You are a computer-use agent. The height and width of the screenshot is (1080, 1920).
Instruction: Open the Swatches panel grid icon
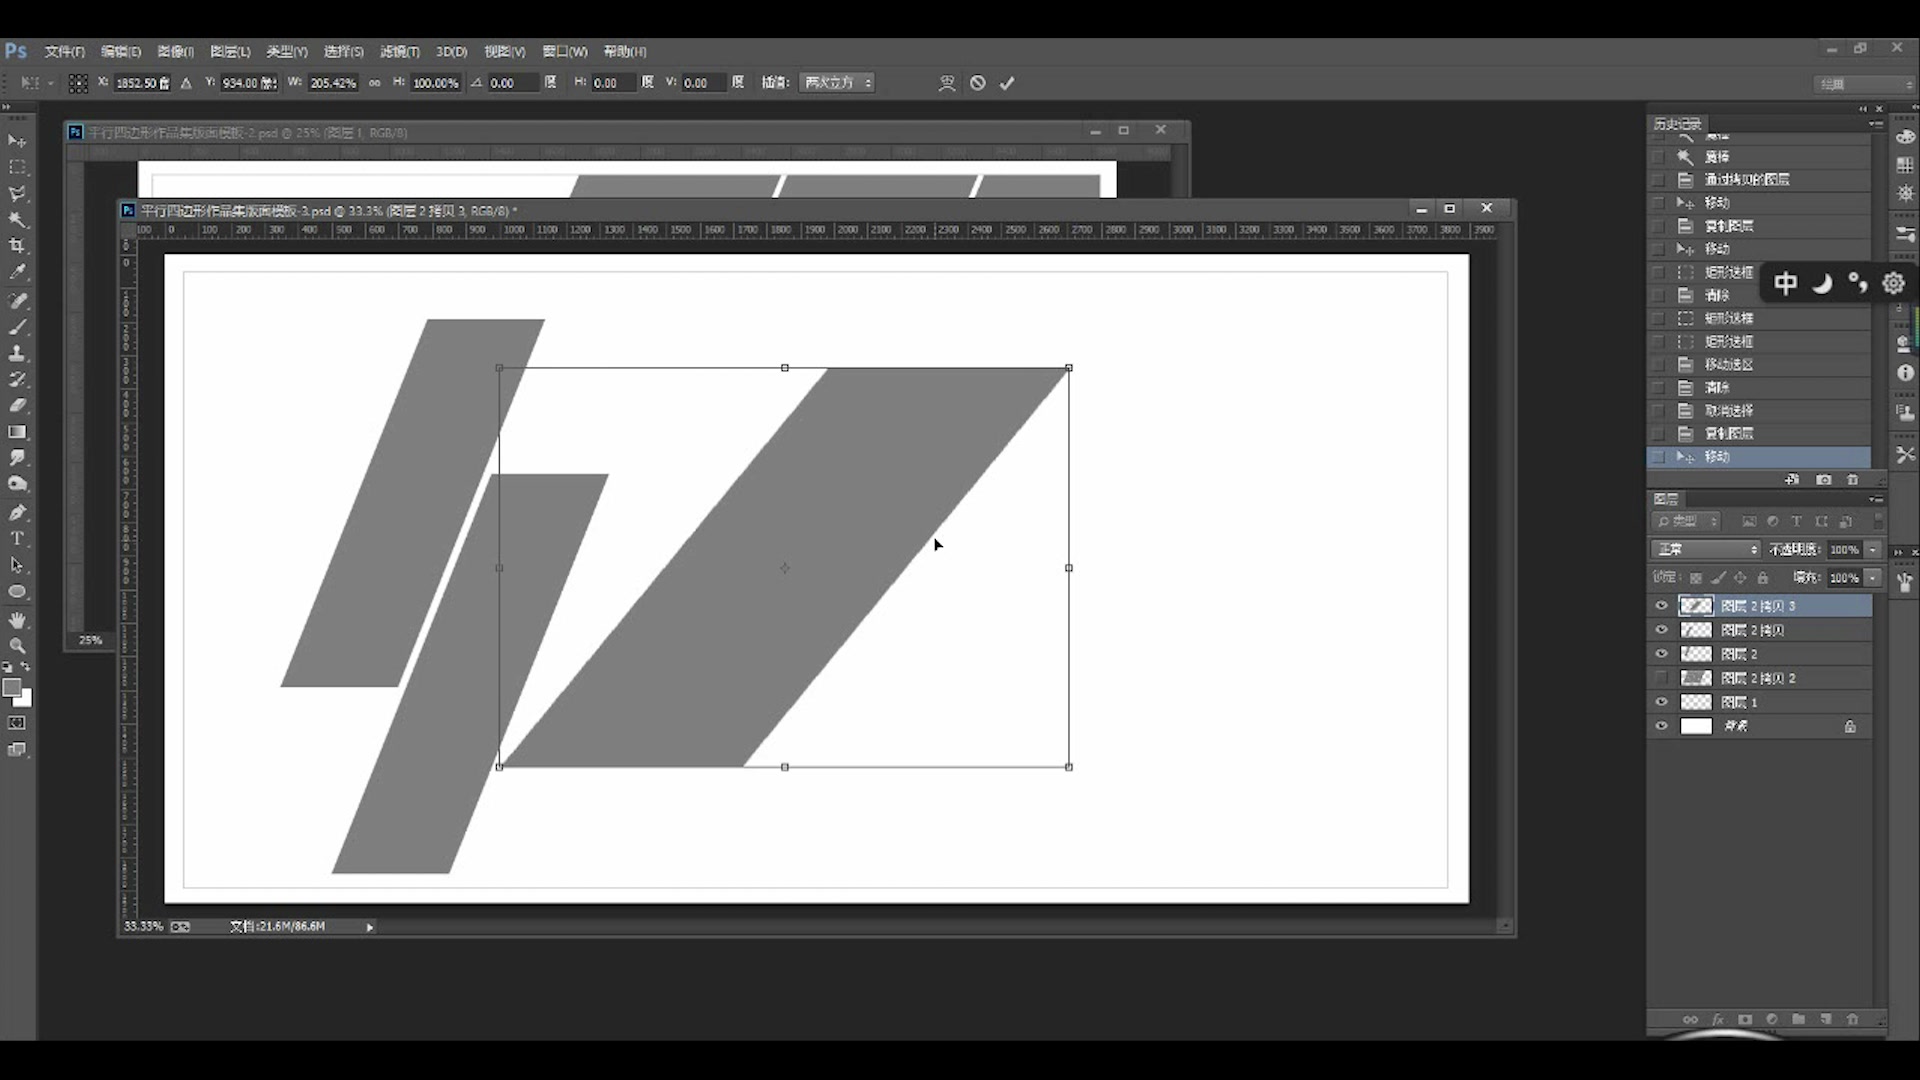pos(1905,165)
